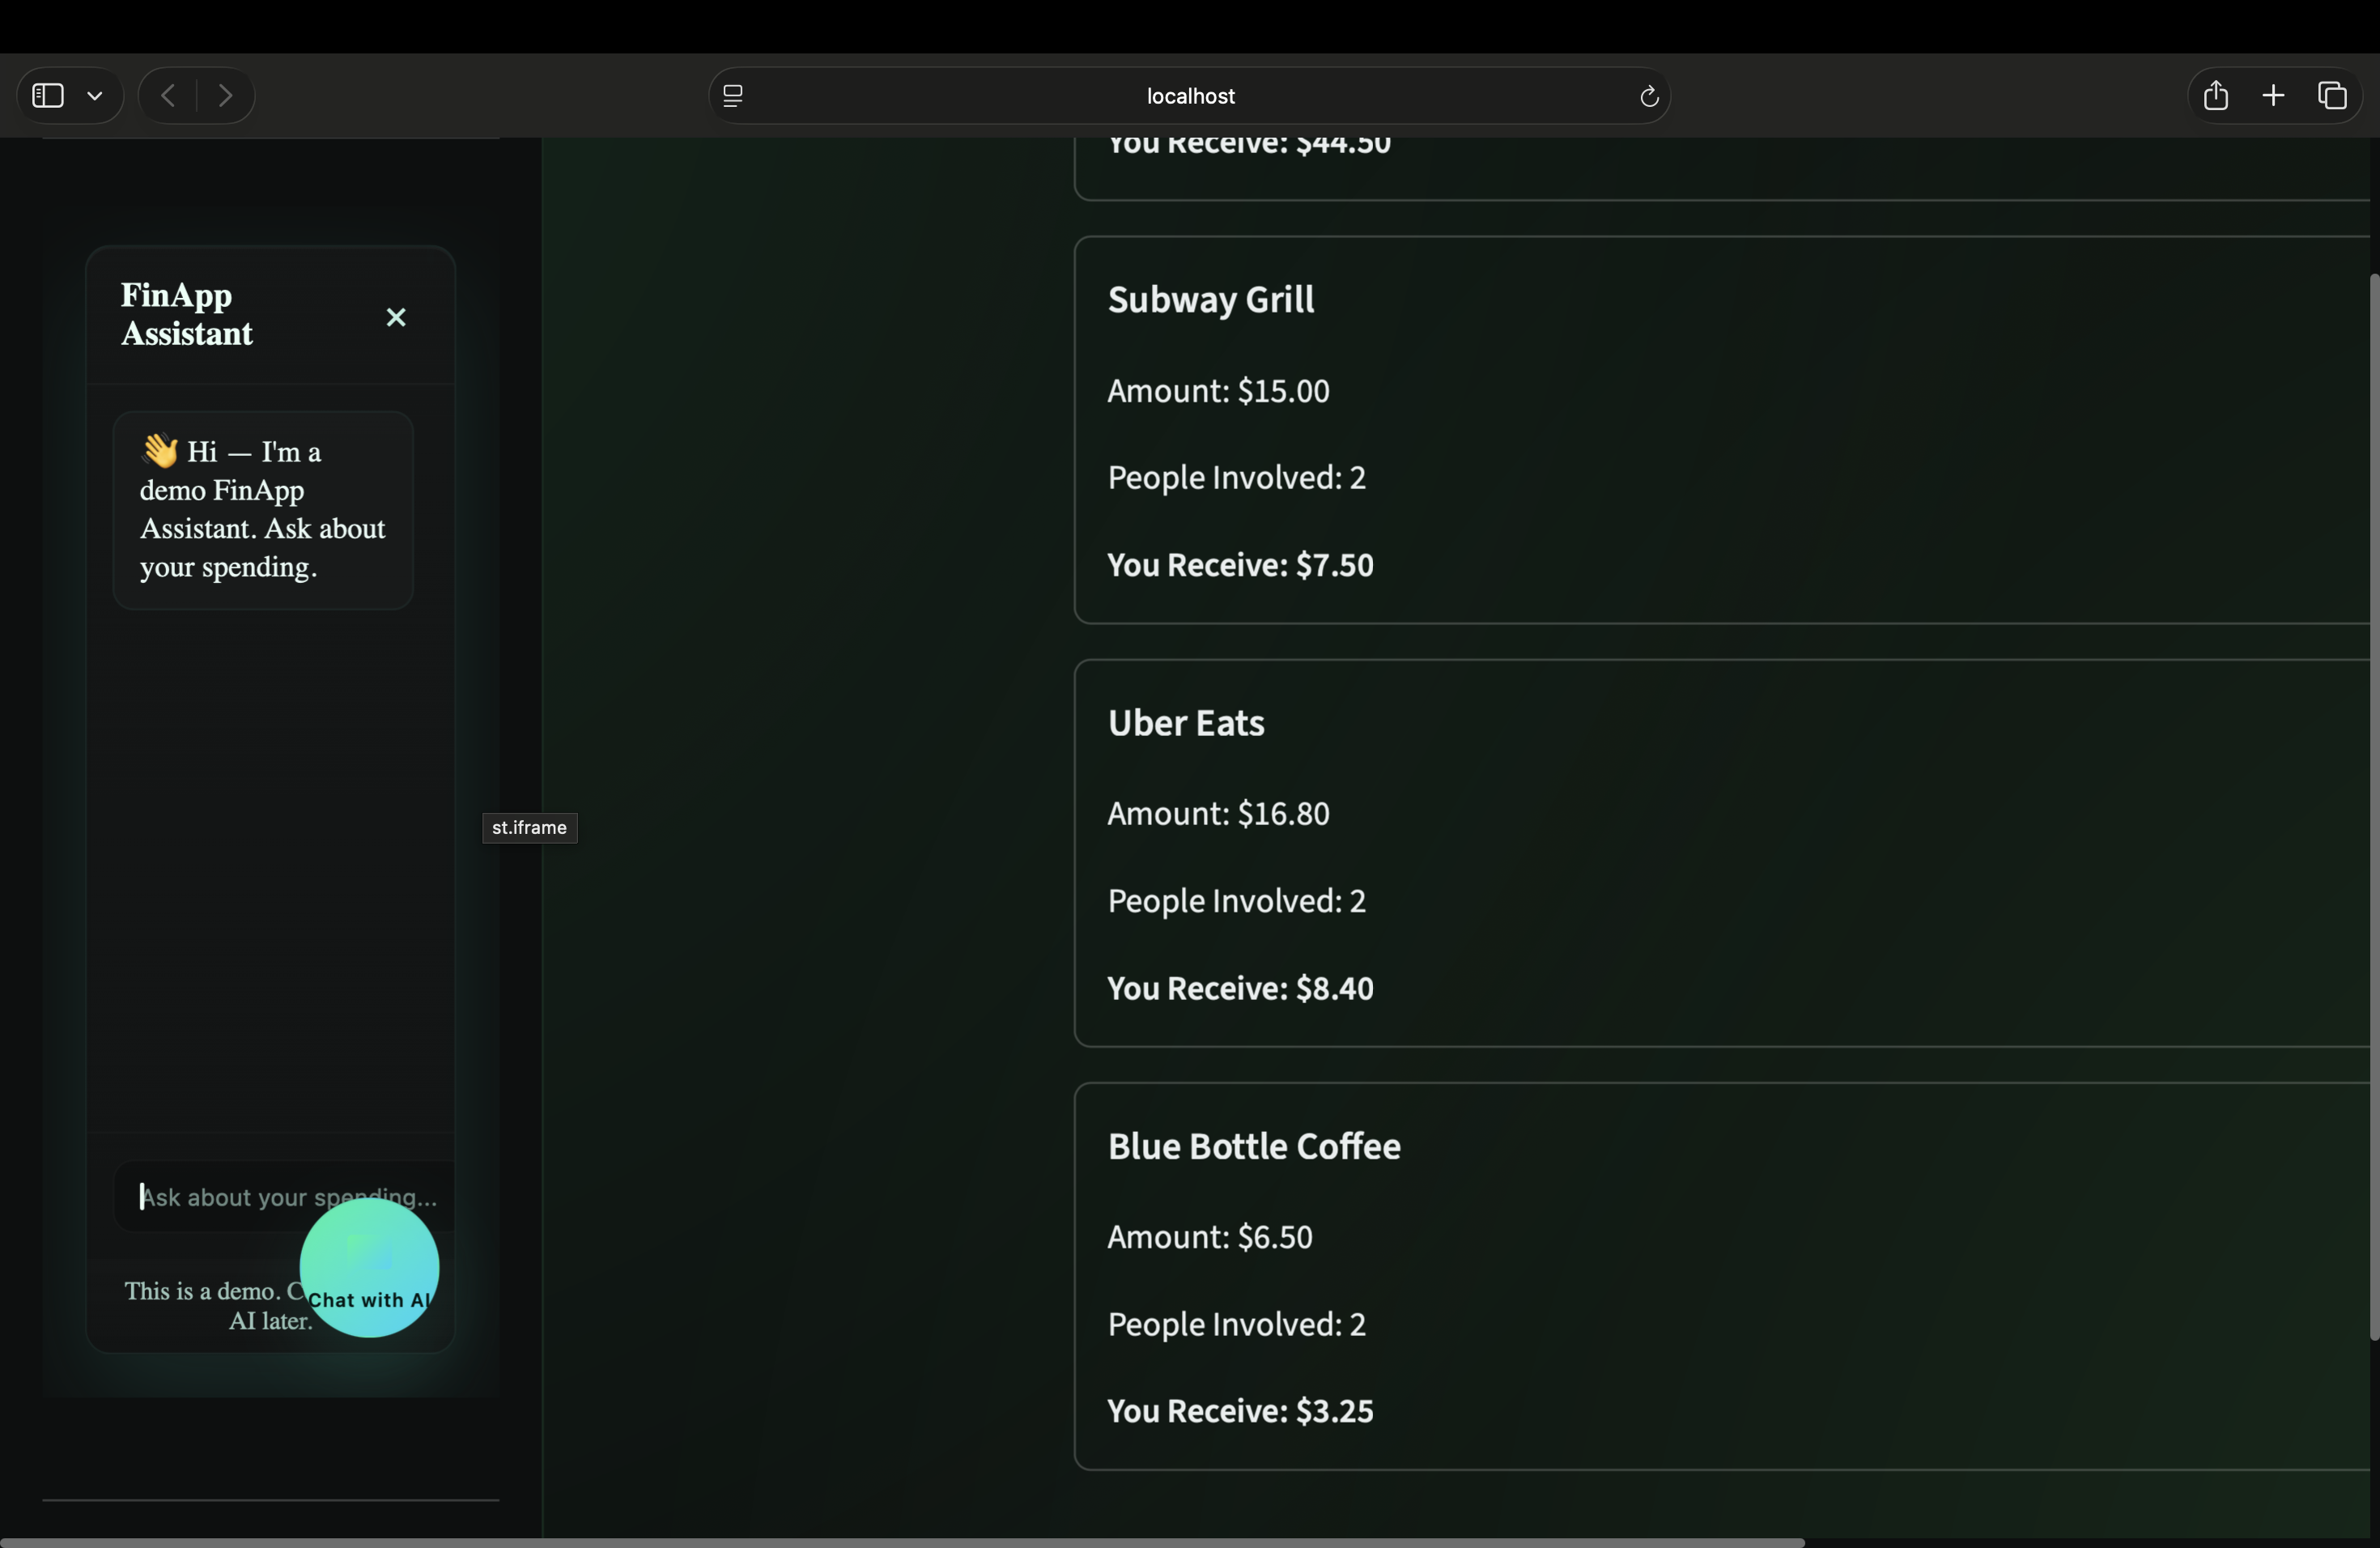Click the localhost address bar
Viewport: 2380px width, 1548px height.
coord(1189,96)
